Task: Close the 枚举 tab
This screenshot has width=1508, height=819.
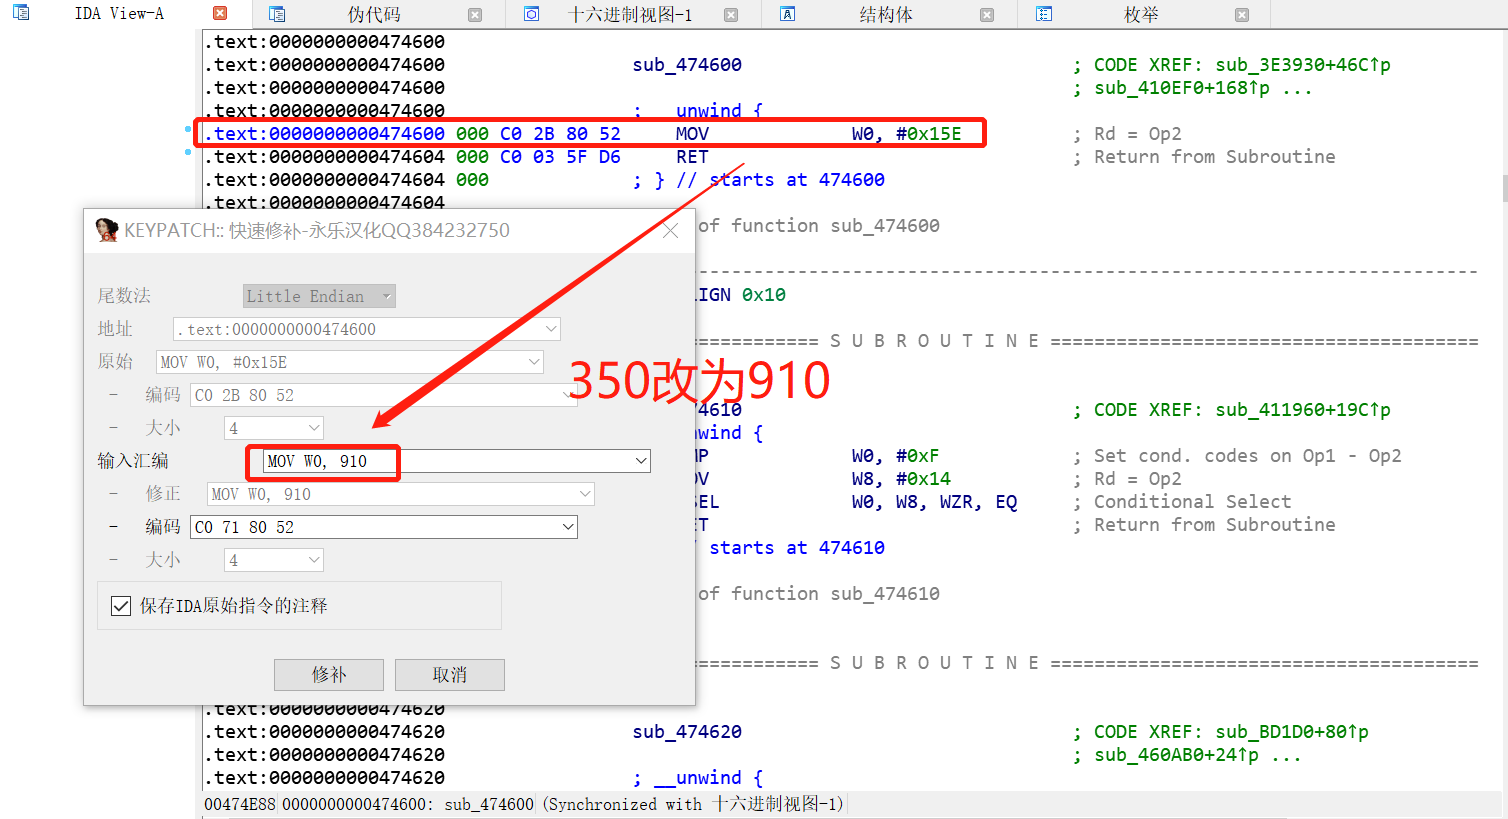Action: click(1242, 15)
